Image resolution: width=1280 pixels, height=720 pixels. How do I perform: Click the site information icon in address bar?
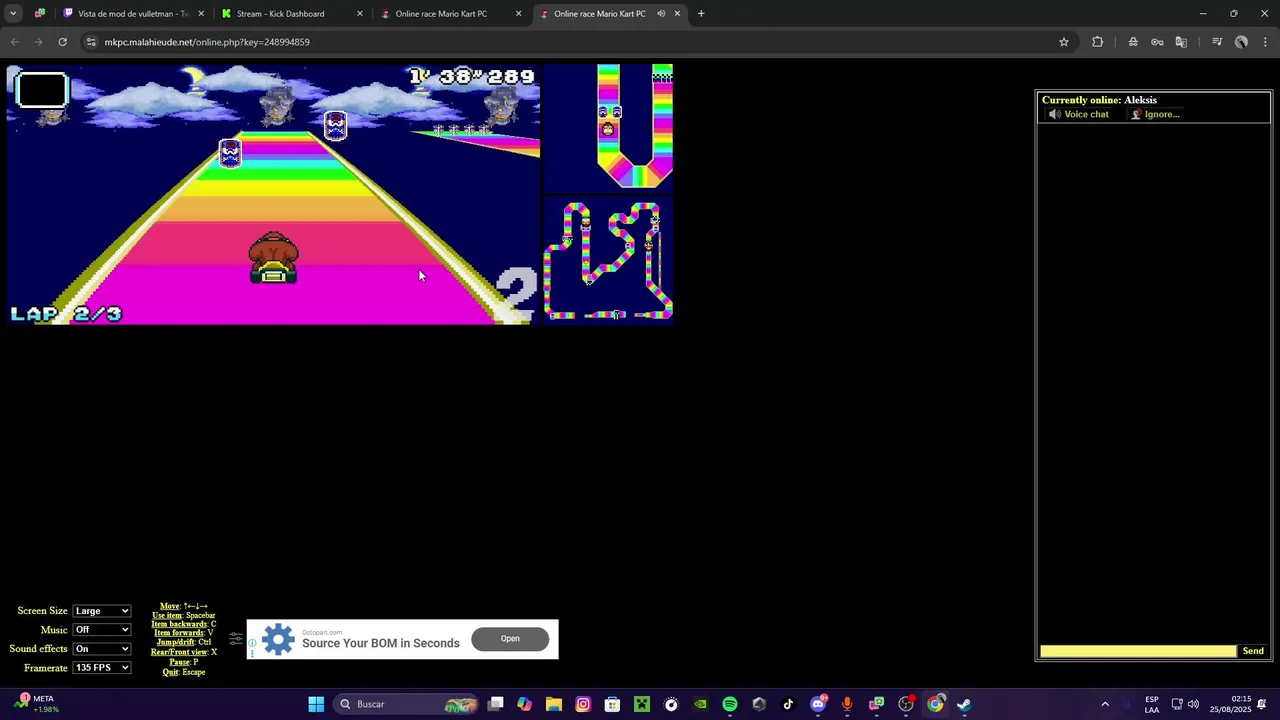pos(91,42)
